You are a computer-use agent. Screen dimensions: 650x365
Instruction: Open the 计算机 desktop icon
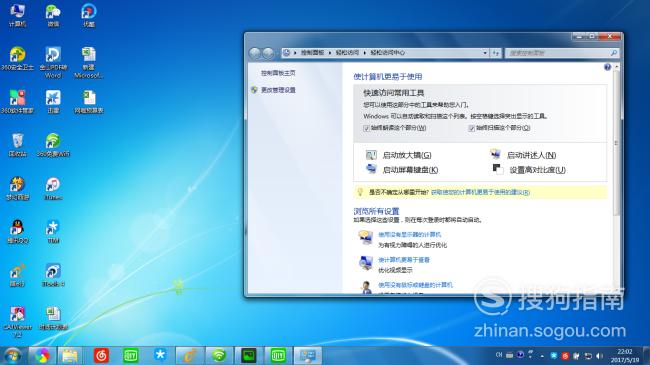17,15
